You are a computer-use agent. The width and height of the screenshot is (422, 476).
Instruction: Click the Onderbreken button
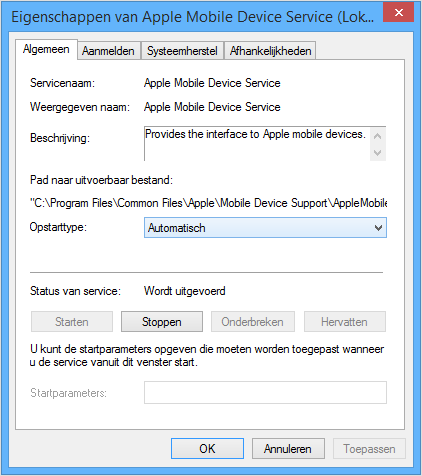[253, 322]
